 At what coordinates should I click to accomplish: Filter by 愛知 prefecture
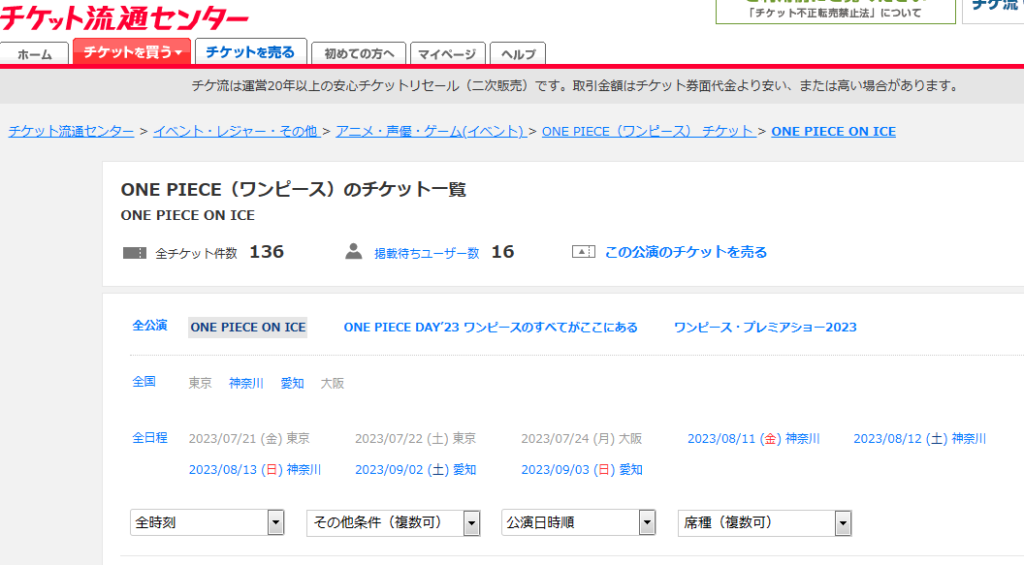pos(292,383)
